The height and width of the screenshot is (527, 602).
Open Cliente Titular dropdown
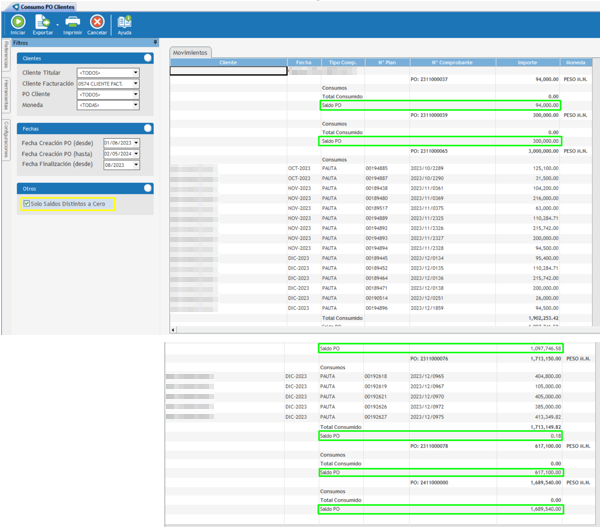(136, 73)
